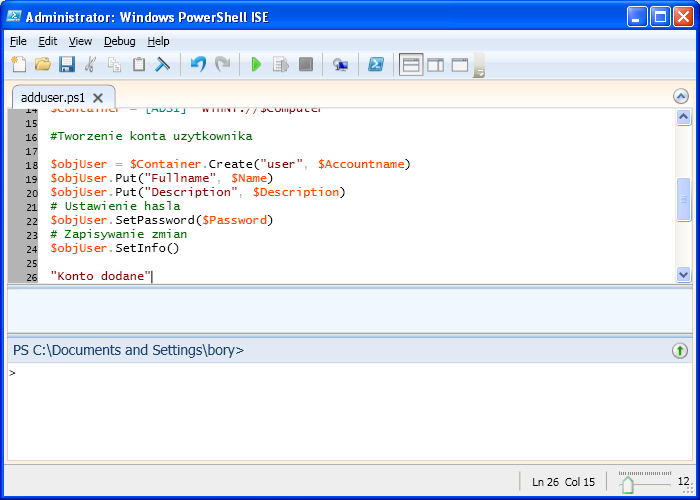Open new remote PowerShell tab icon
The image size is (700, 500).
(341, 65)
